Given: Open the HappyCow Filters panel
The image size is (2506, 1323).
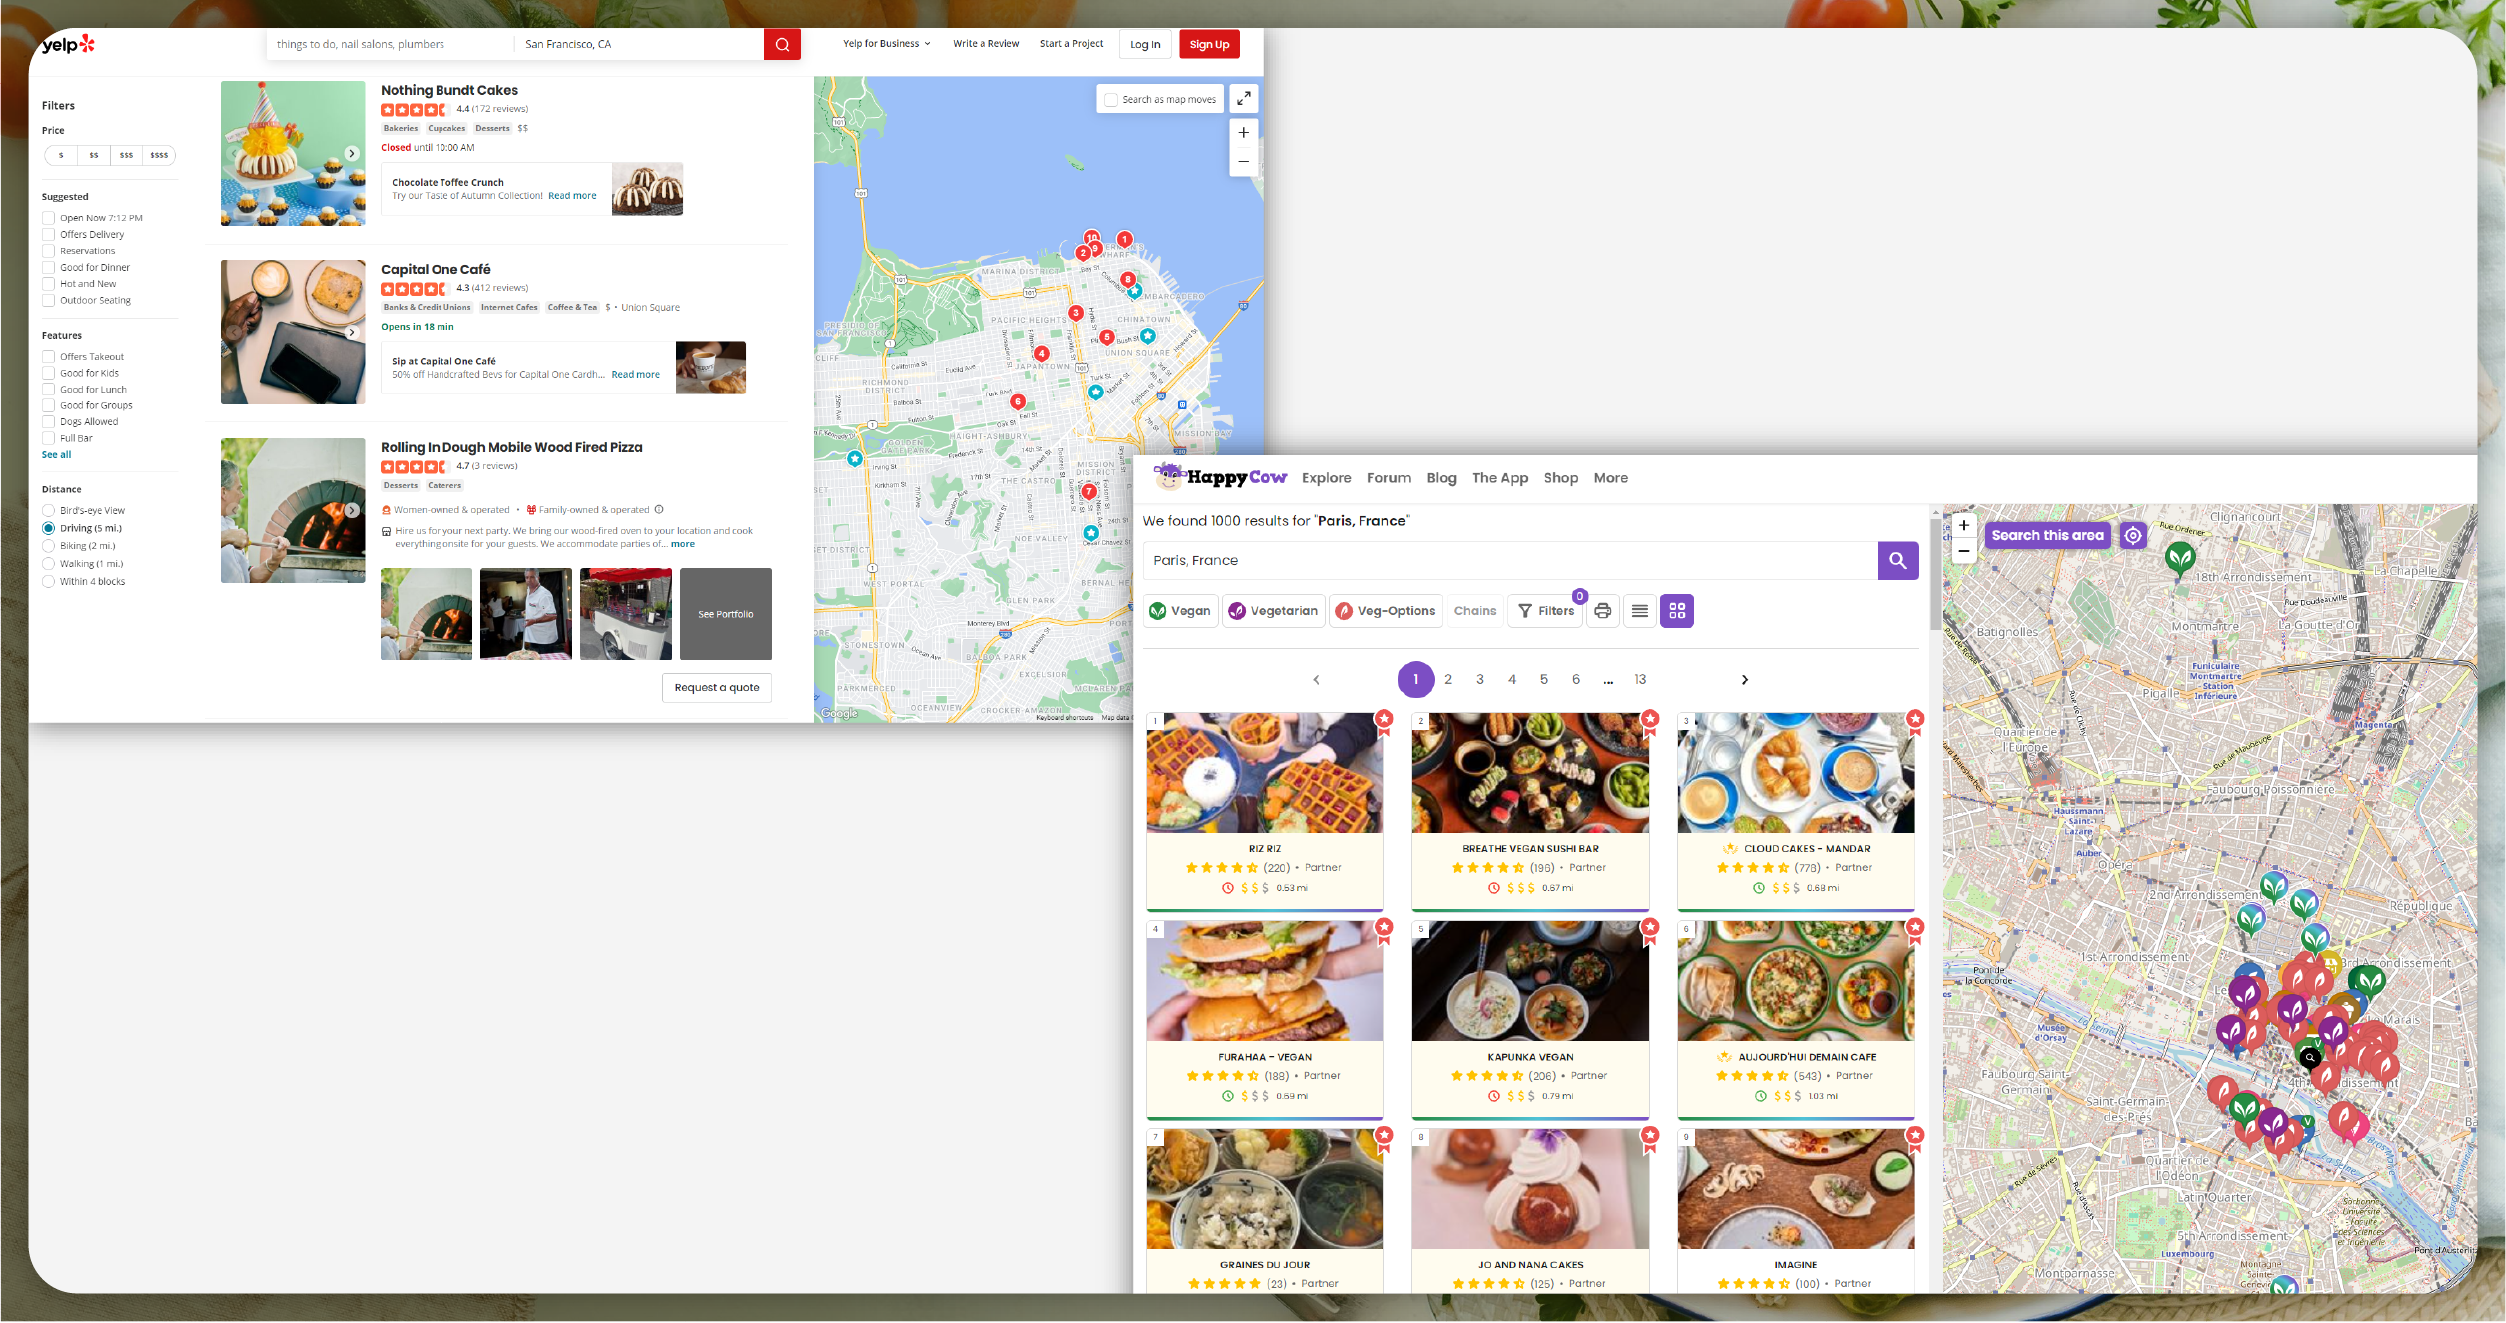Looking at the screenshot, I should [1546, 611].
